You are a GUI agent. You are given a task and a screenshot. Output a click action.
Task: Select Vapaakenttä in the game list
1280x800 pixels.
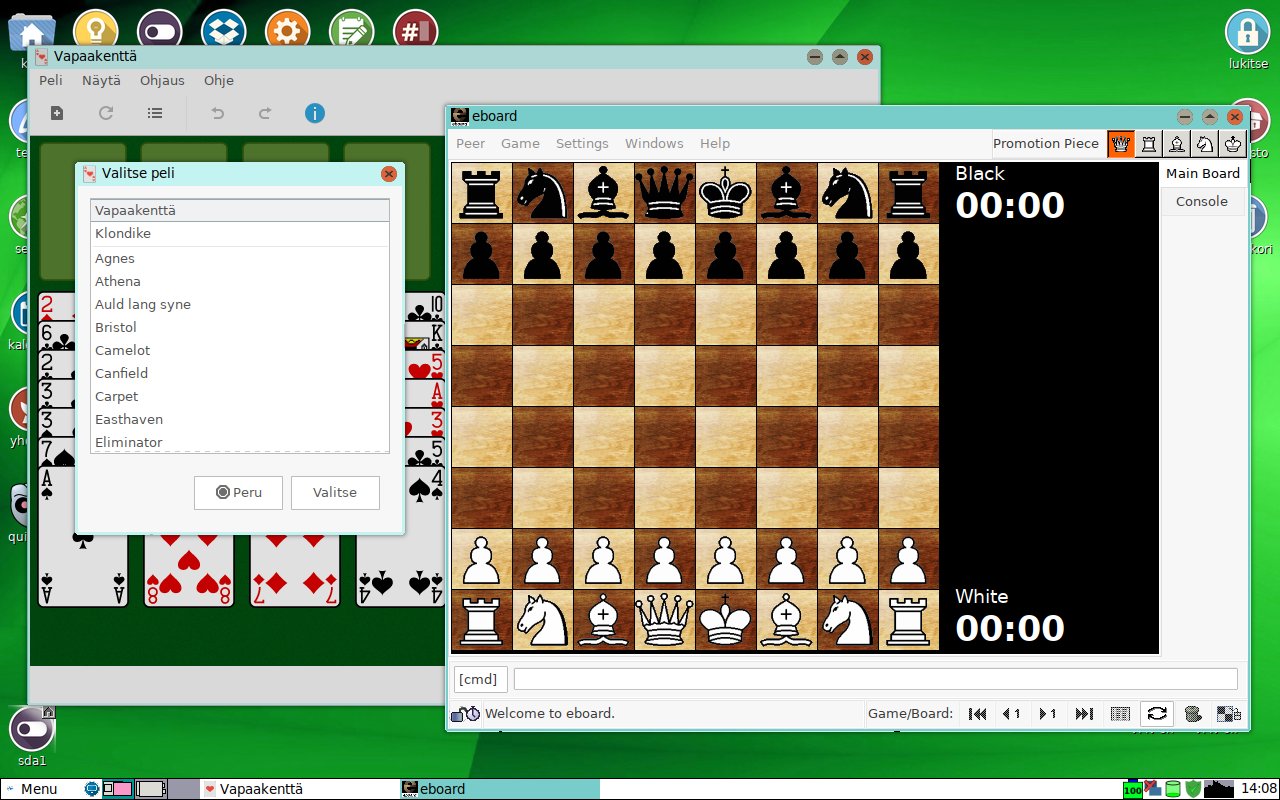(240, 210)
